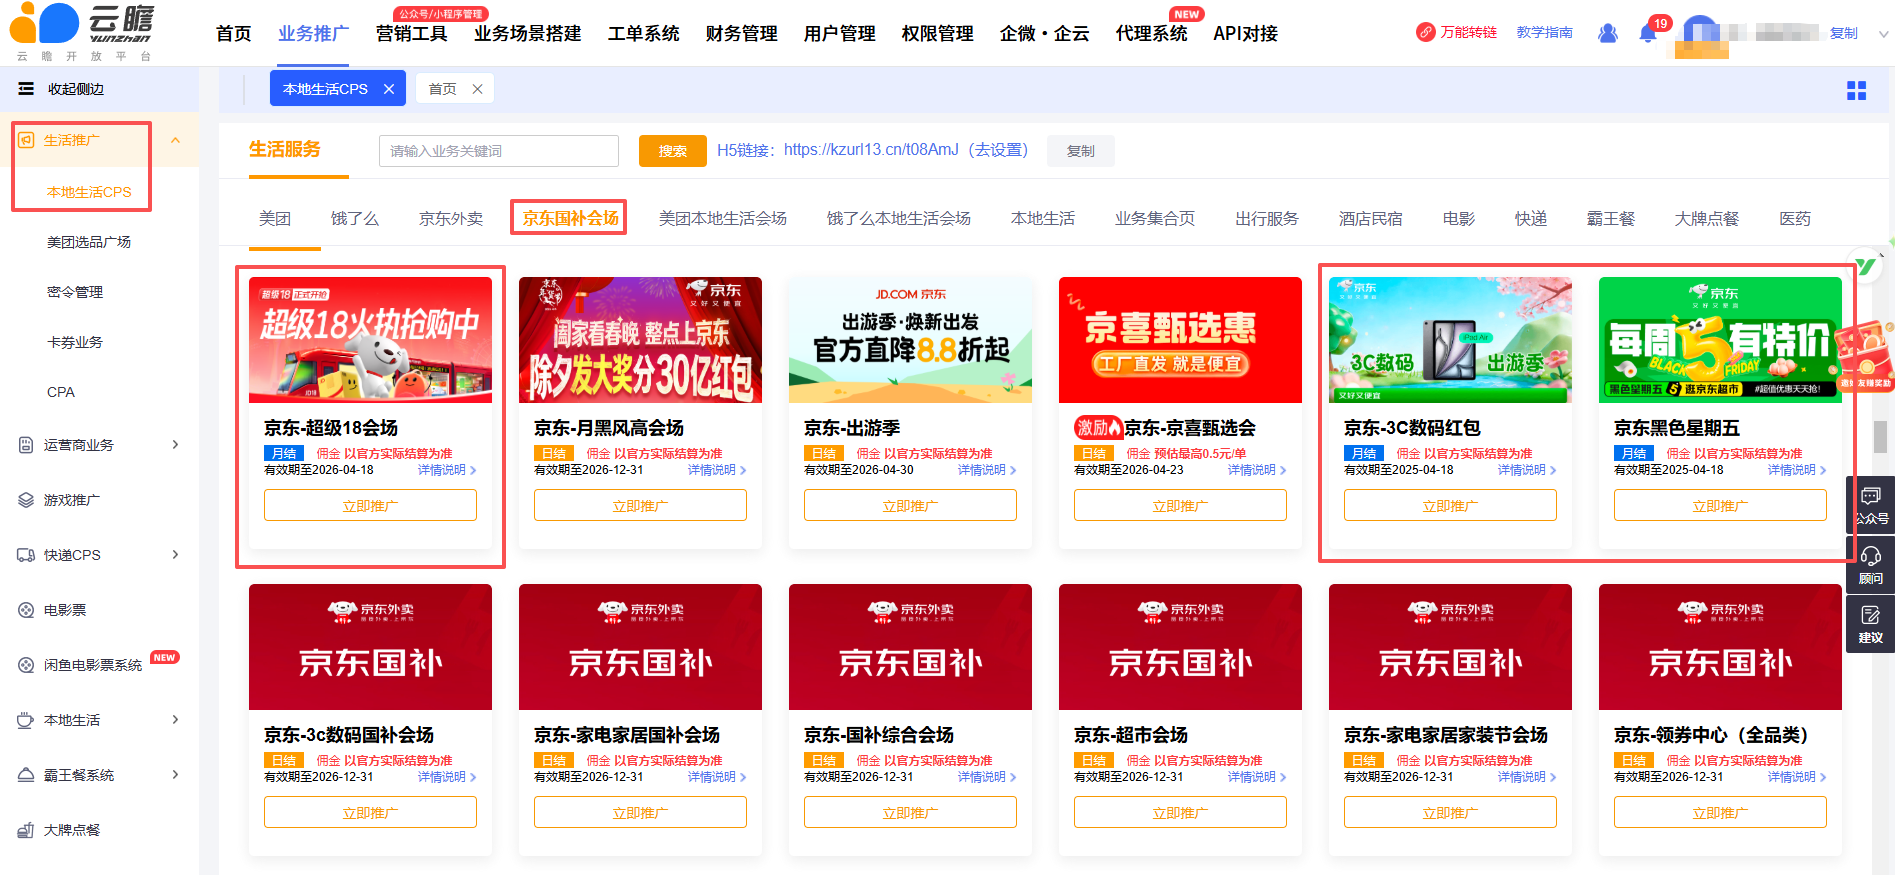Open the H5 link kzurl13.cn URL
The image size is (1895, 875).
(x=870, y=150)
